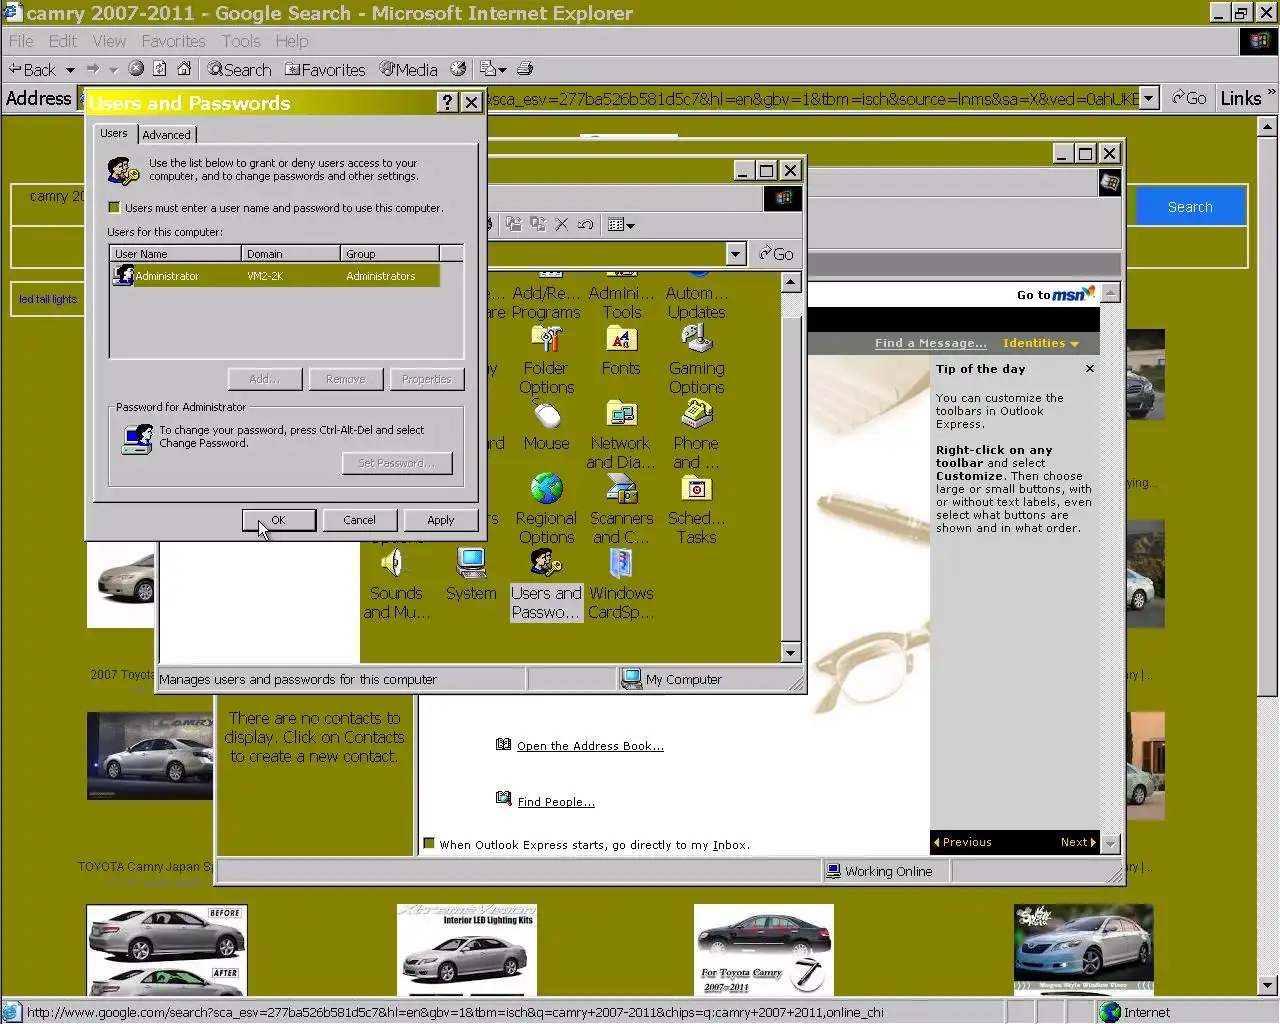Click the Mail icon in IE toolbar

(487, 69)
